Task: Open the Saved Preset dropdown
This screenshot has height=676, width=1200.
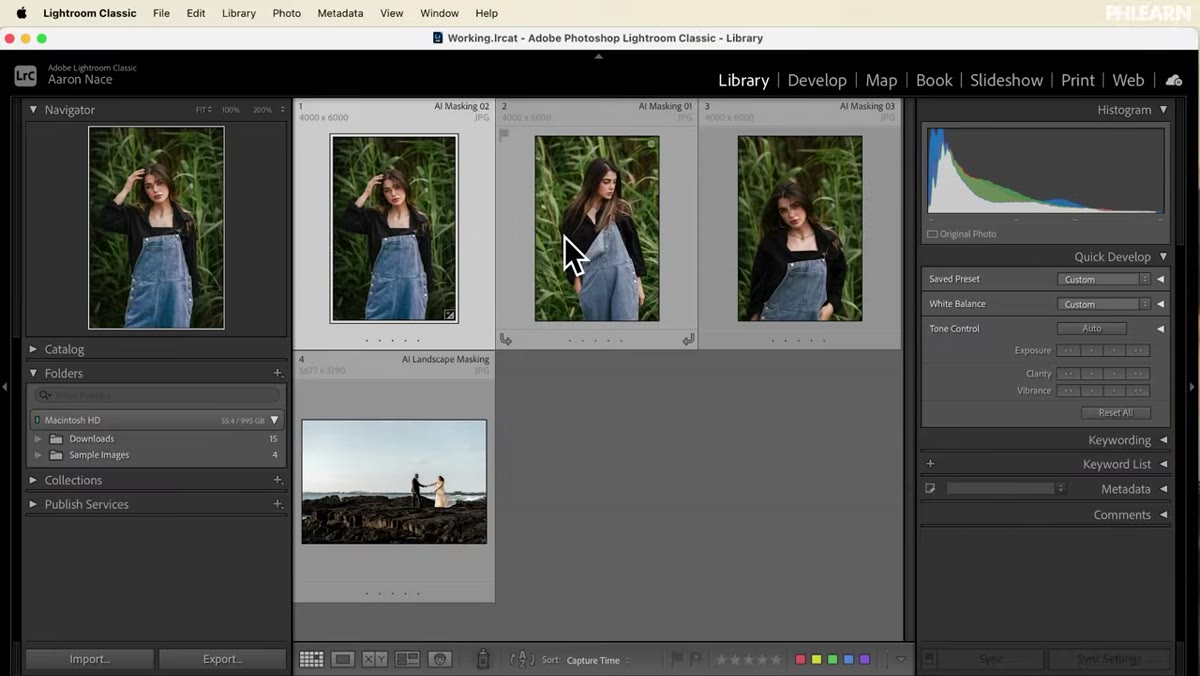Action: 1104,279
